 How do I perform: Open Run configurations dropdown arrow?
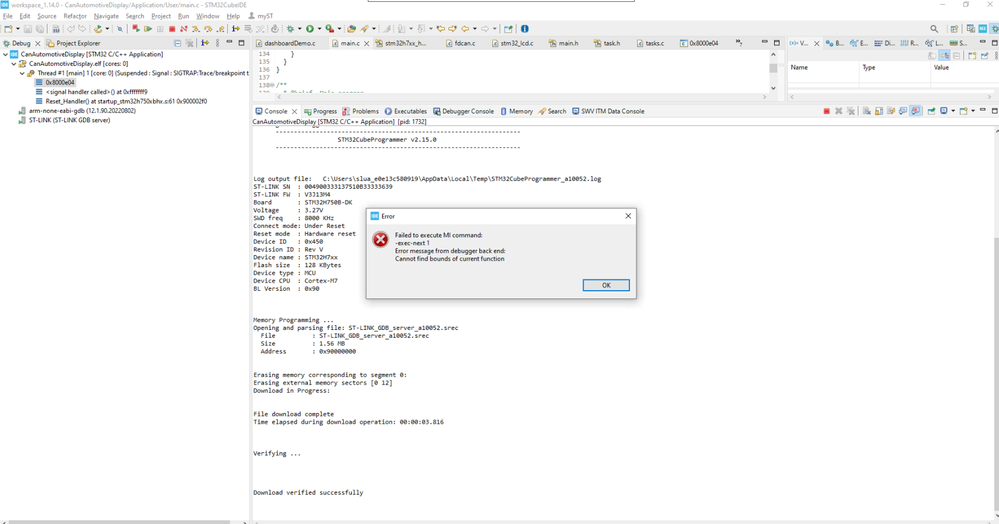point(319,29)
